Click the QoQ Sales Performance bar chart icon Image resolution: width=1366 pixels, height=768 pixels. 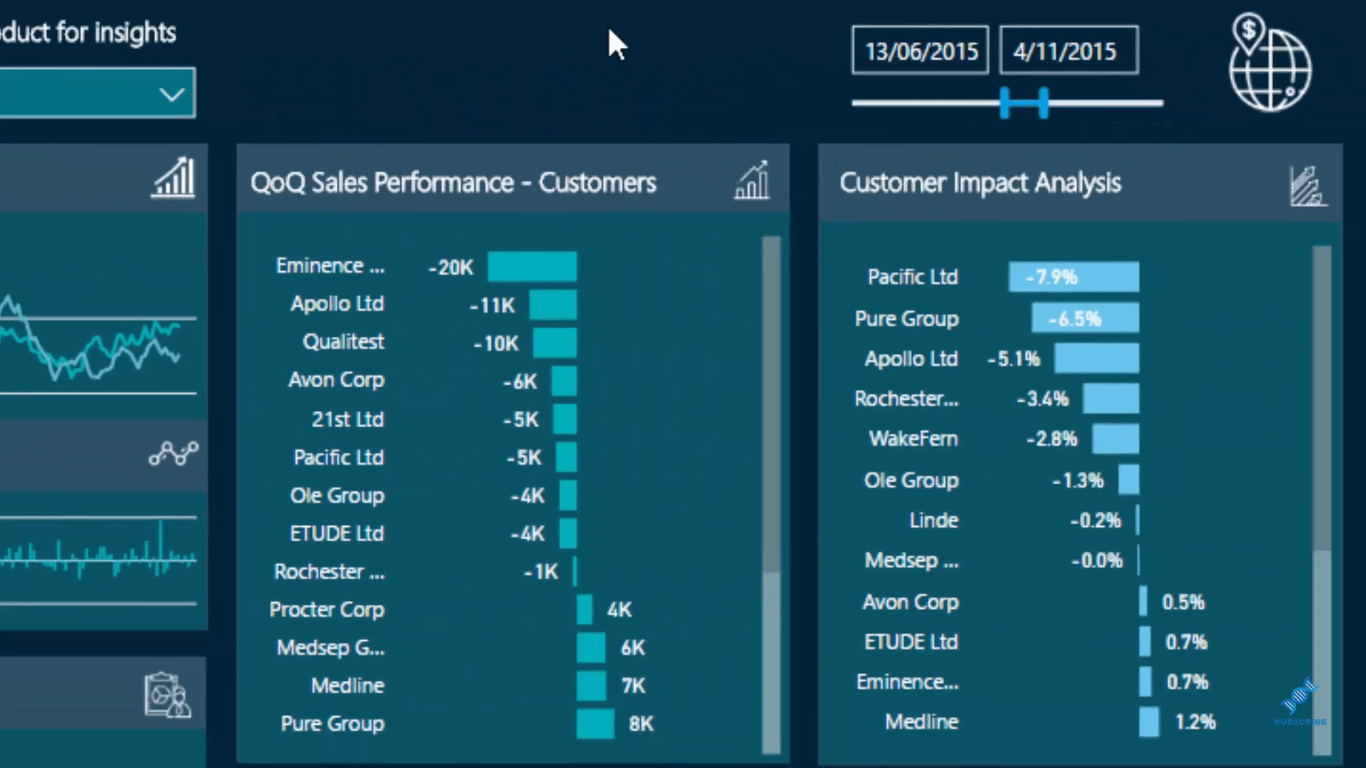[x=752, y=181]
